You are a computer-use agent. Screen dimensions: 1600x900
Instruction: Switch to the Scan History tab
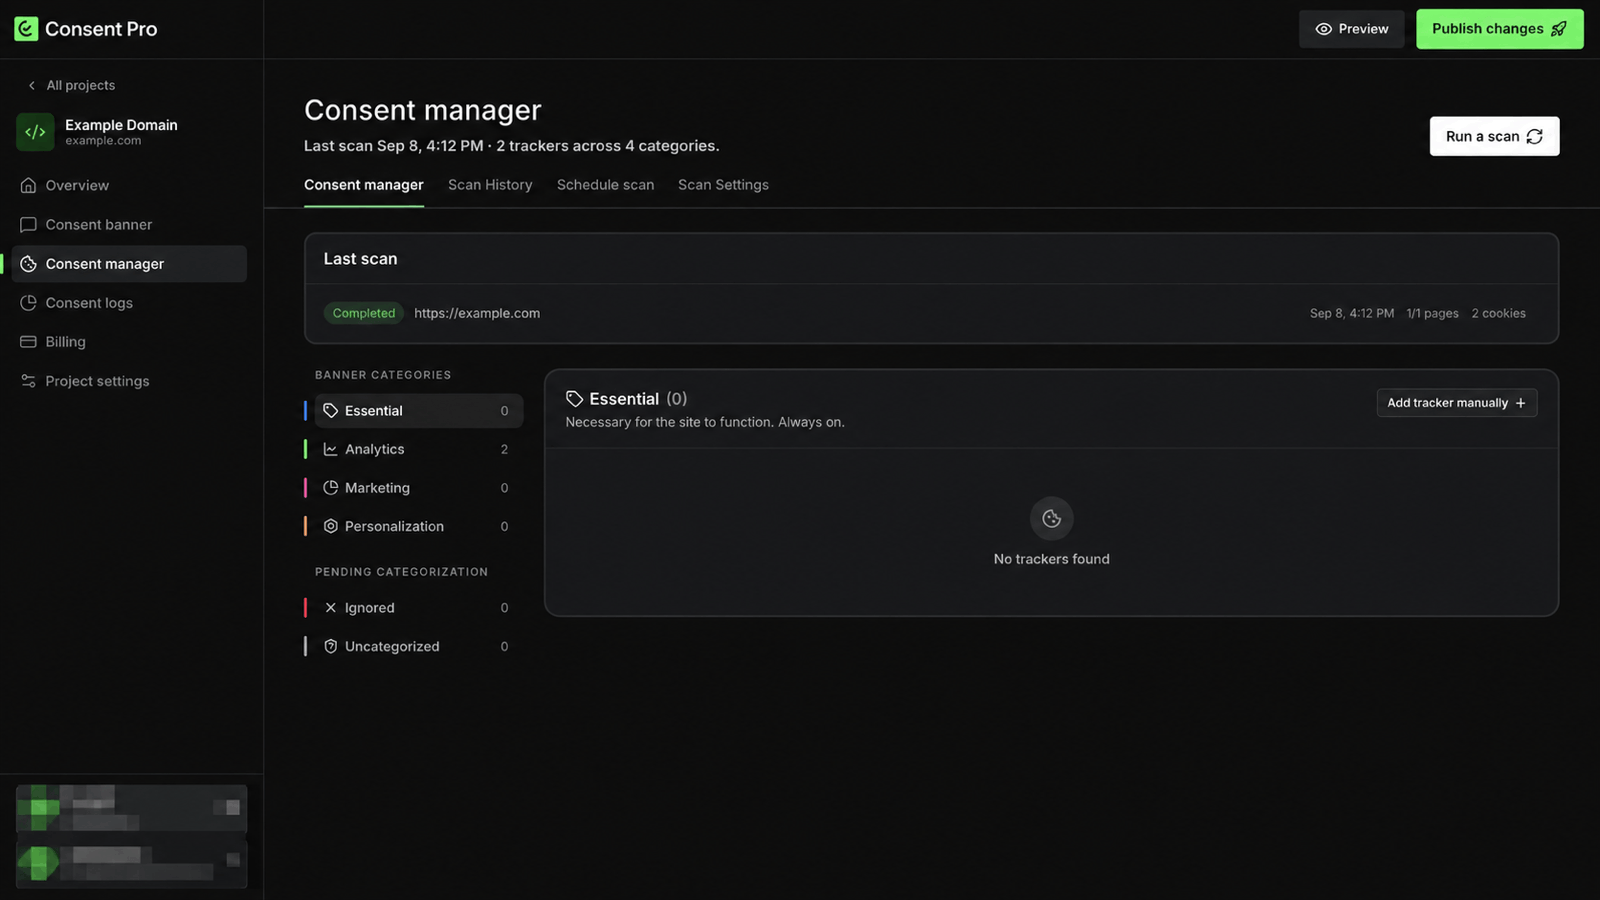tap(490, 185)
